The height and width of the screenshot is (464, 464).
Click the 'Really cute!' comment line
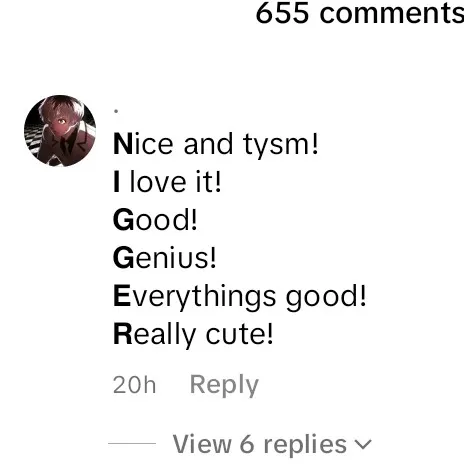[x=193, y=334]
